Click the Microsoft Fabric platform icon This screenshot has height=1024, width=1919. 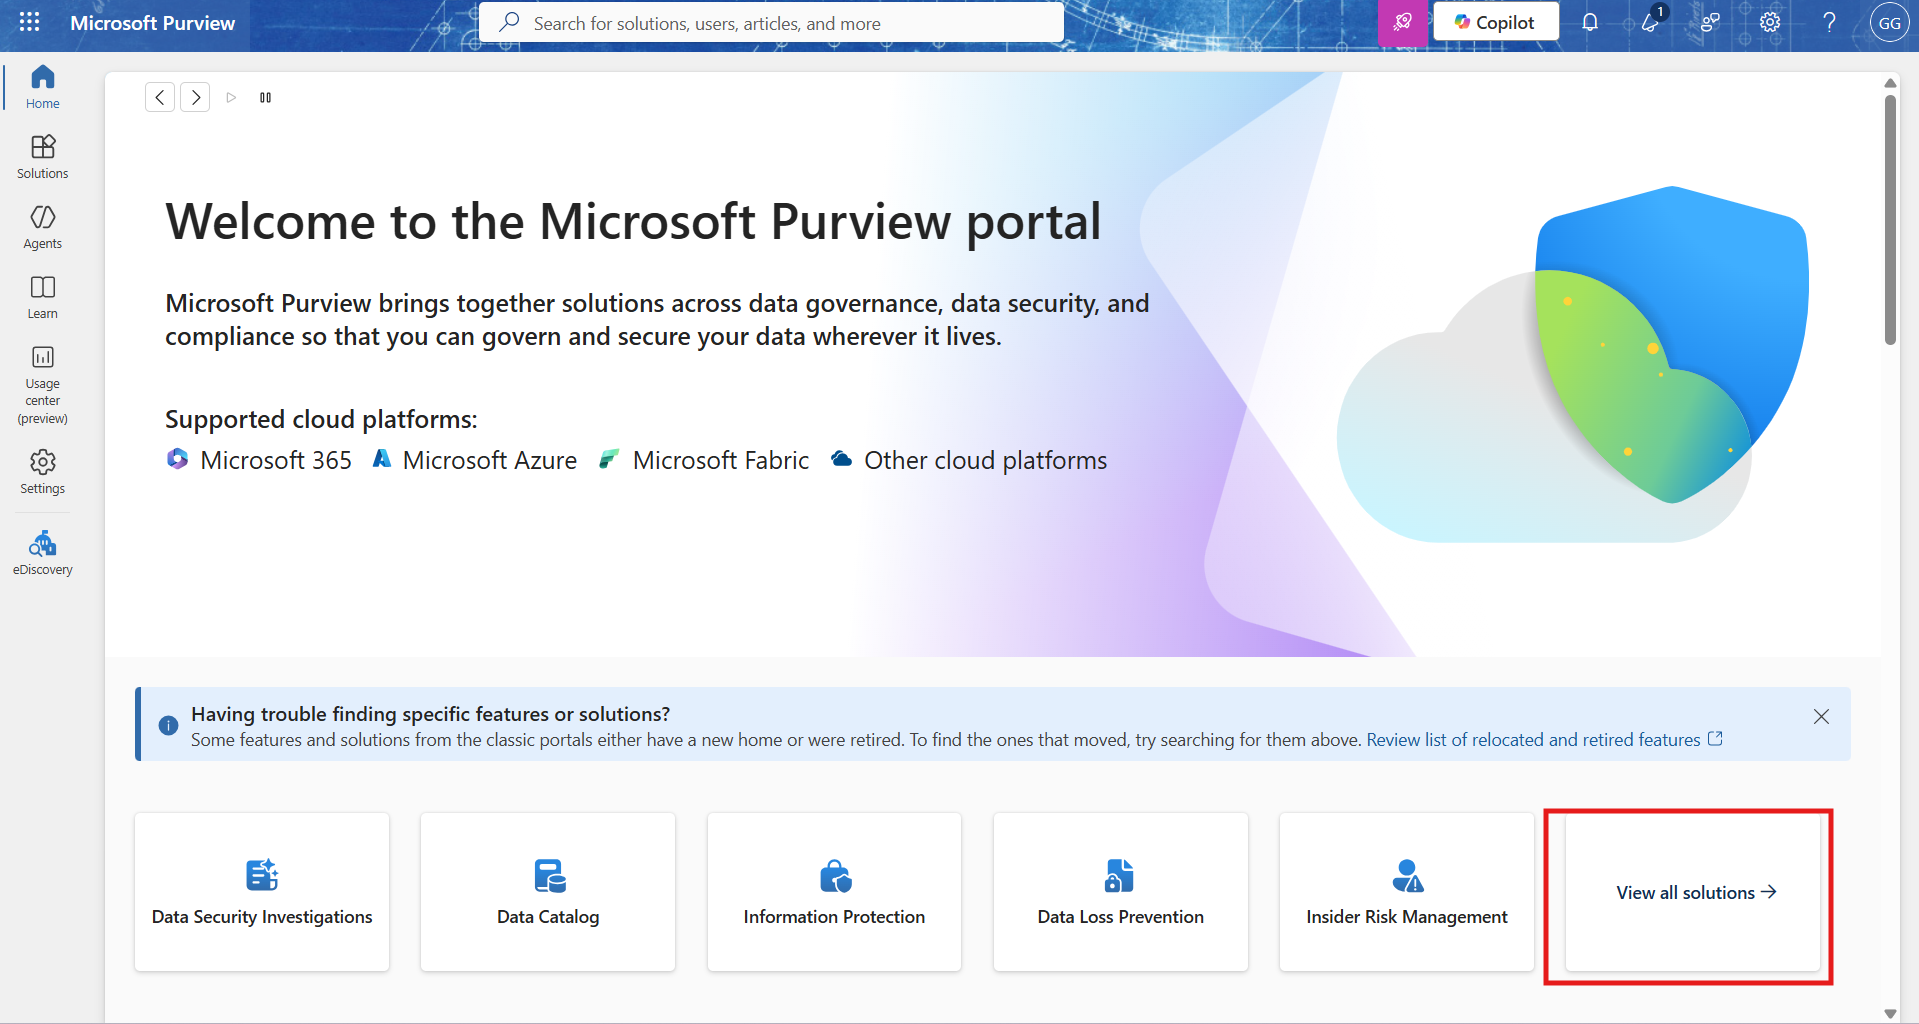click(x=609, y=459)
